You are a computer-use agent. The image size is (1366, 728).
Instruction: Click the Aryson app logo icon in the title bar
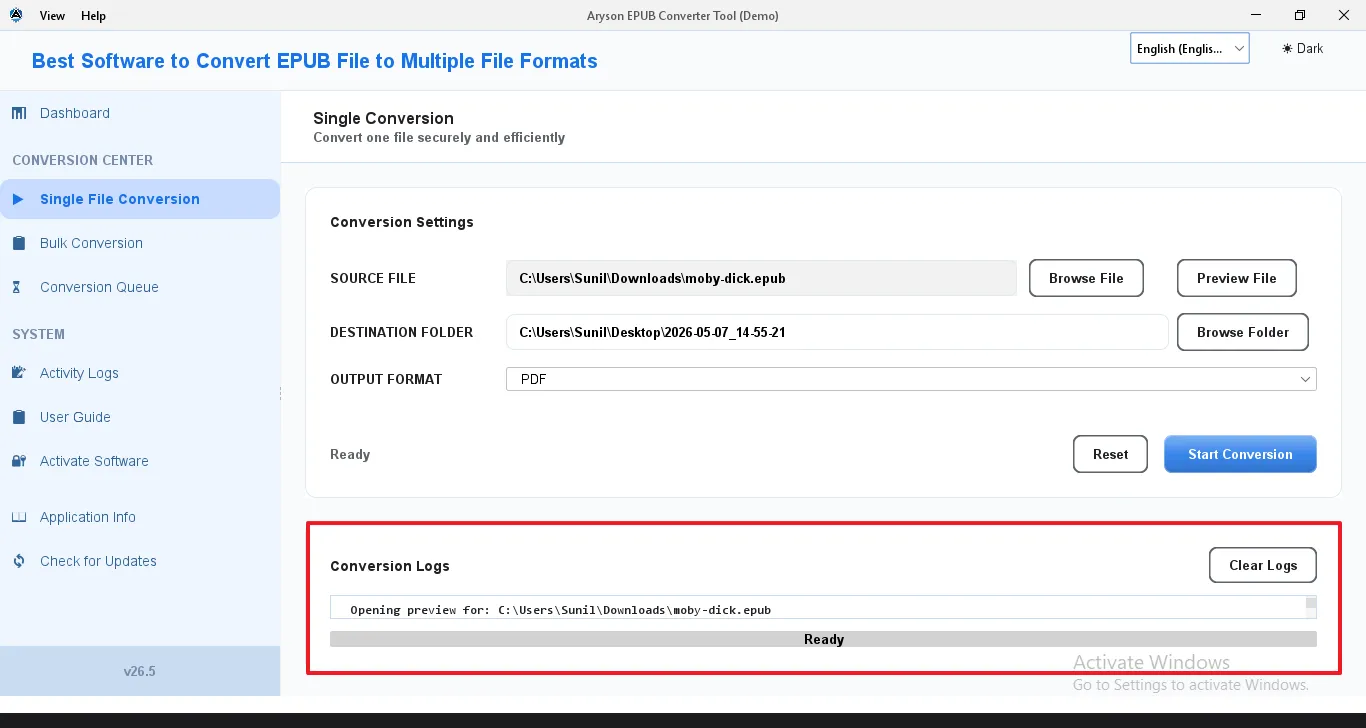coord(15,15)
